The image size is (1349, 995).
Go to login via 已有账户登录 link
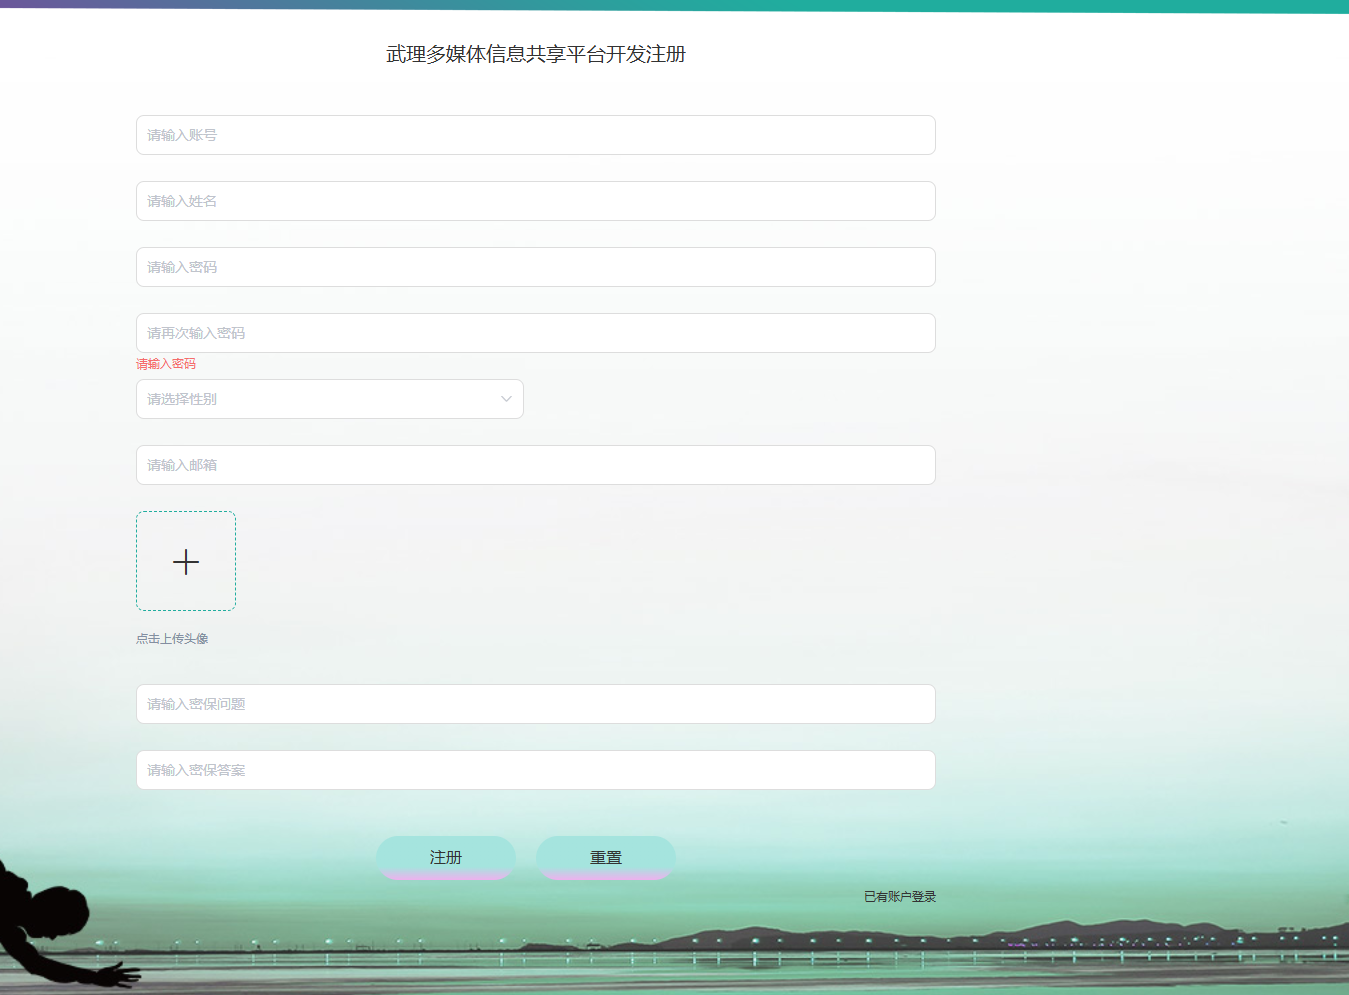(900, 897)
